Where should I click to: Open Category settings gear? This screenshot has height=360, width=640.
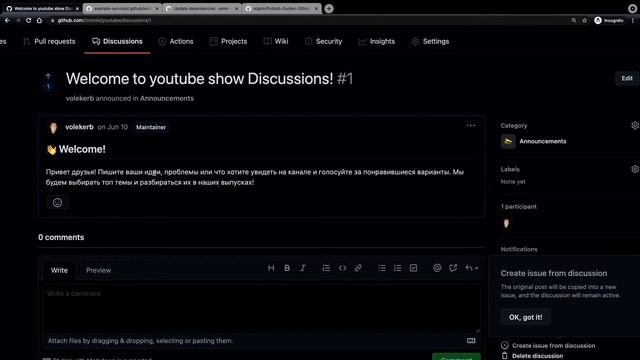(635, 126)
